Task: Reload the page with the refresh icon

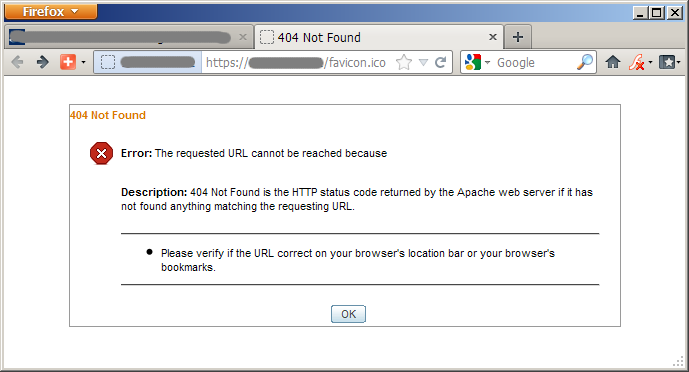Action: pos(441,62)
